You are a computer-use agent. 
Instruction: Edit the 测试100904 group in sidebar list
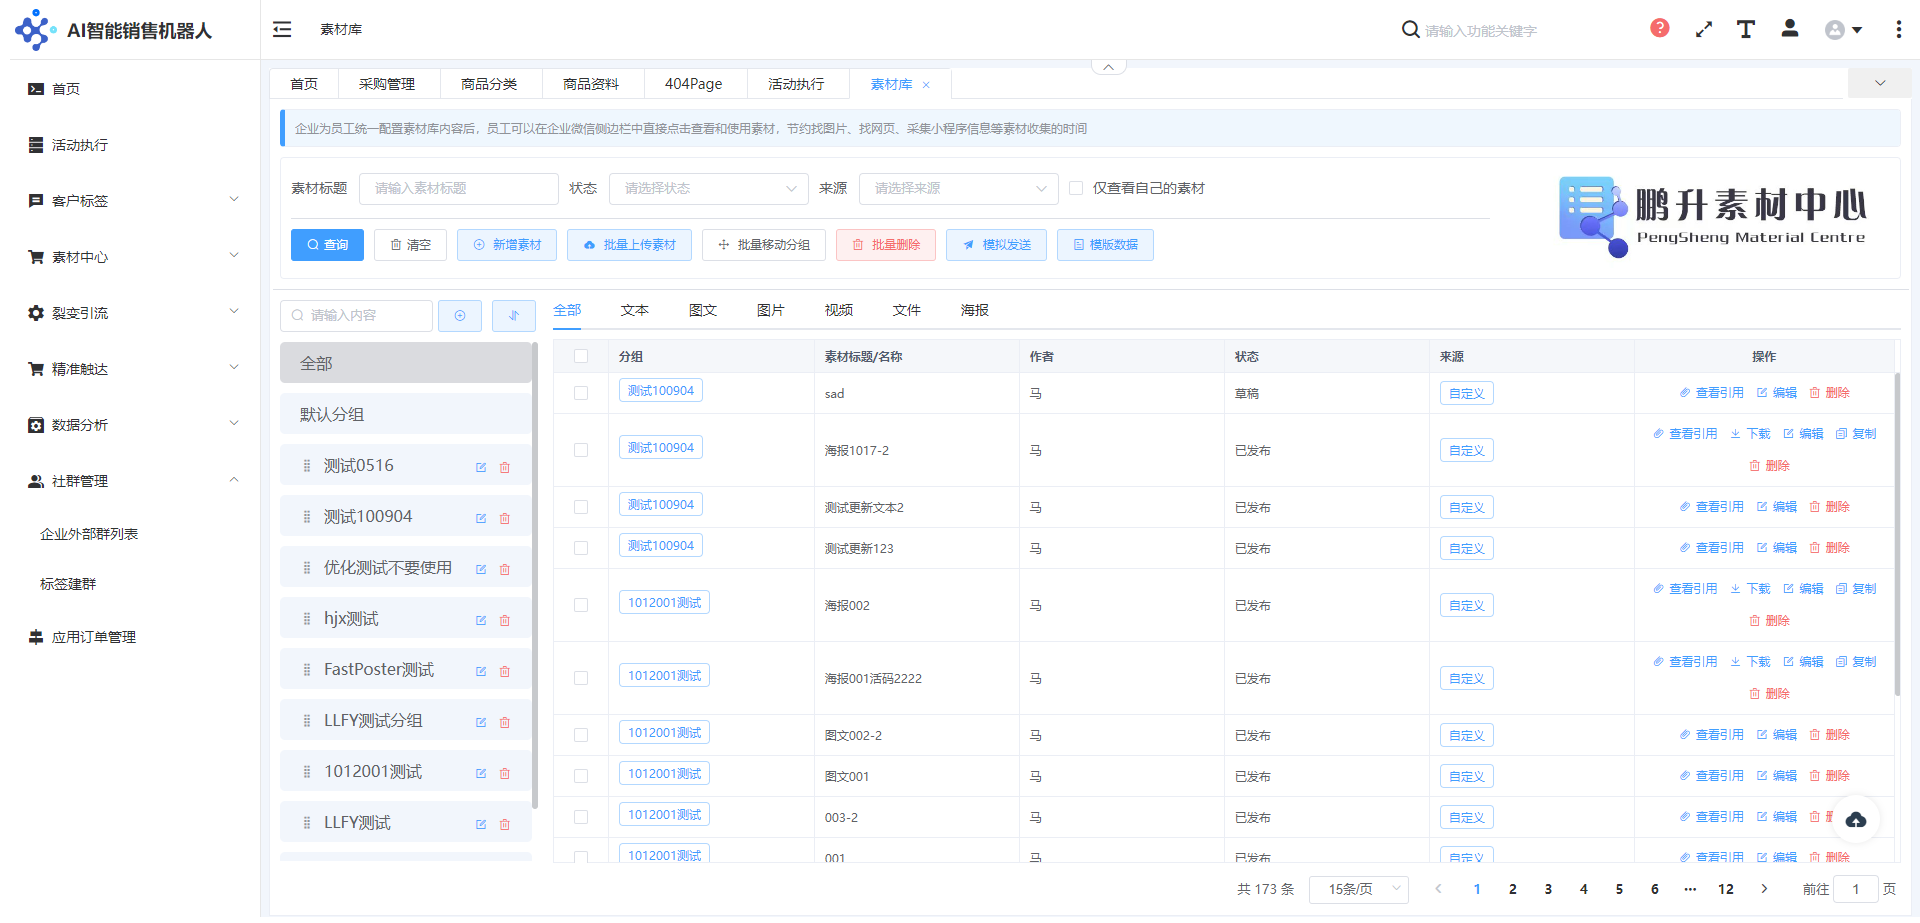481,518
